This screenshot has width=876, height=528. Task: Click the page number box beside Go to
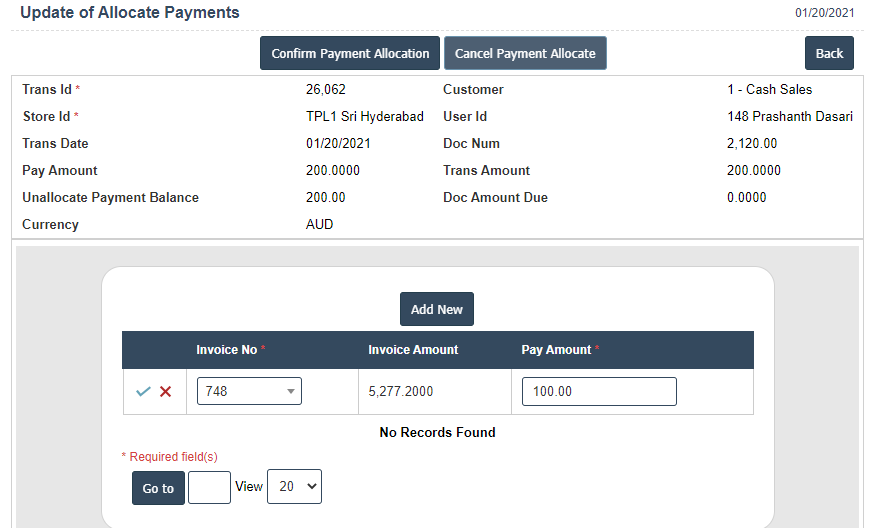coord(209,488)
